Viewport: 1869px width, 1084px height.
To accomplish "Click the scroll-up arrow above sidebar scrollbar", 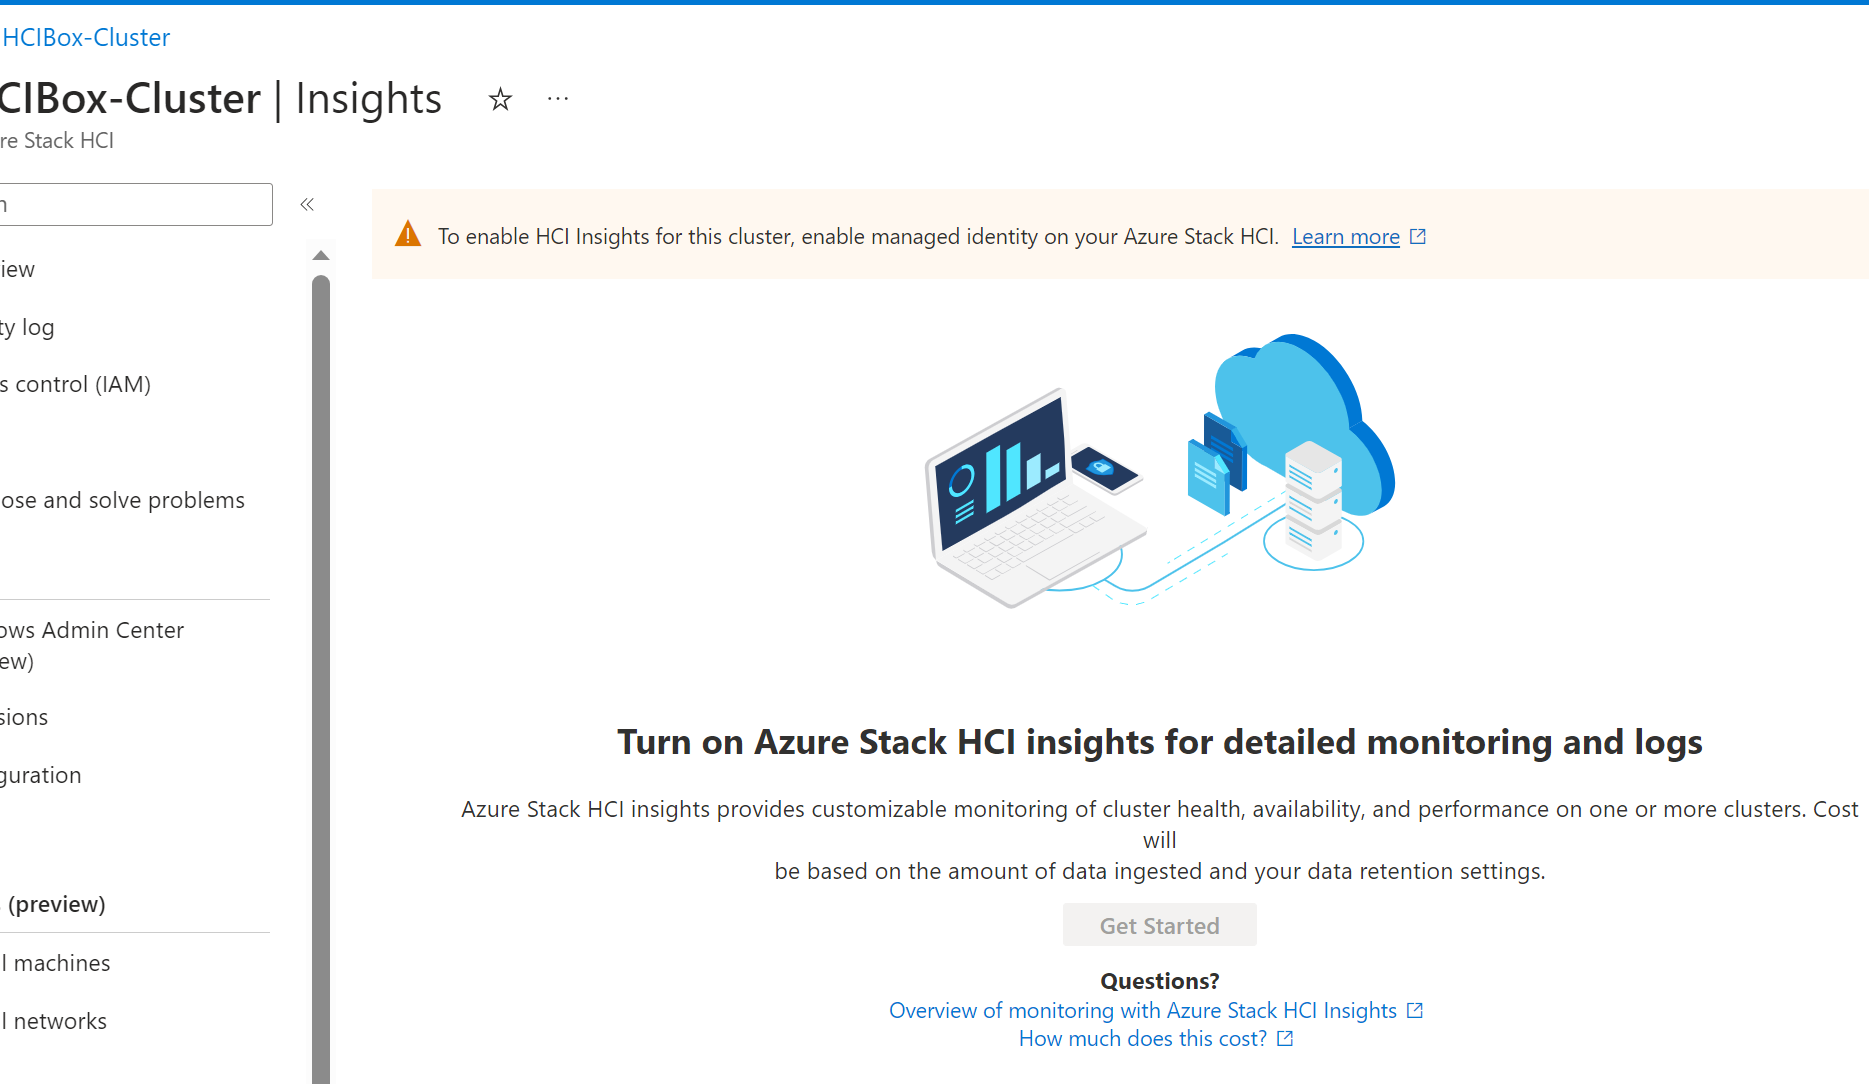I will [x=320, y=255].
